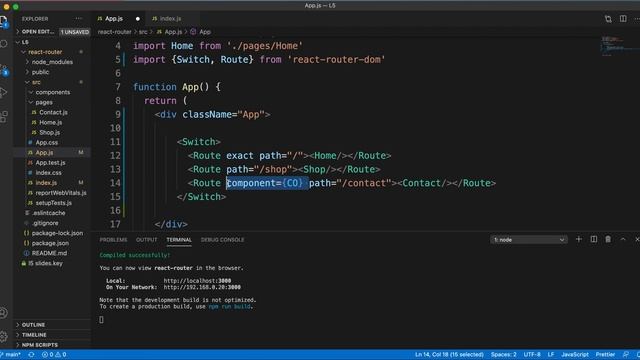640x360 pixels.
Task: Change encoding via UTF-8 status item
Action: (532, 355)
